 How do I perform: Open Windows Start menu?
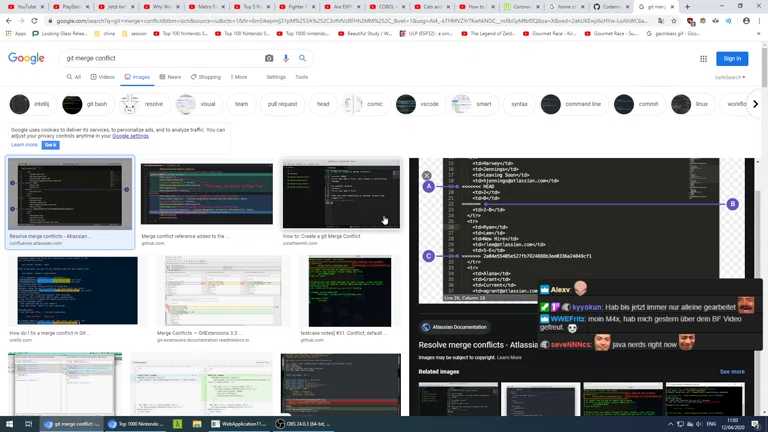pos(9,424)
